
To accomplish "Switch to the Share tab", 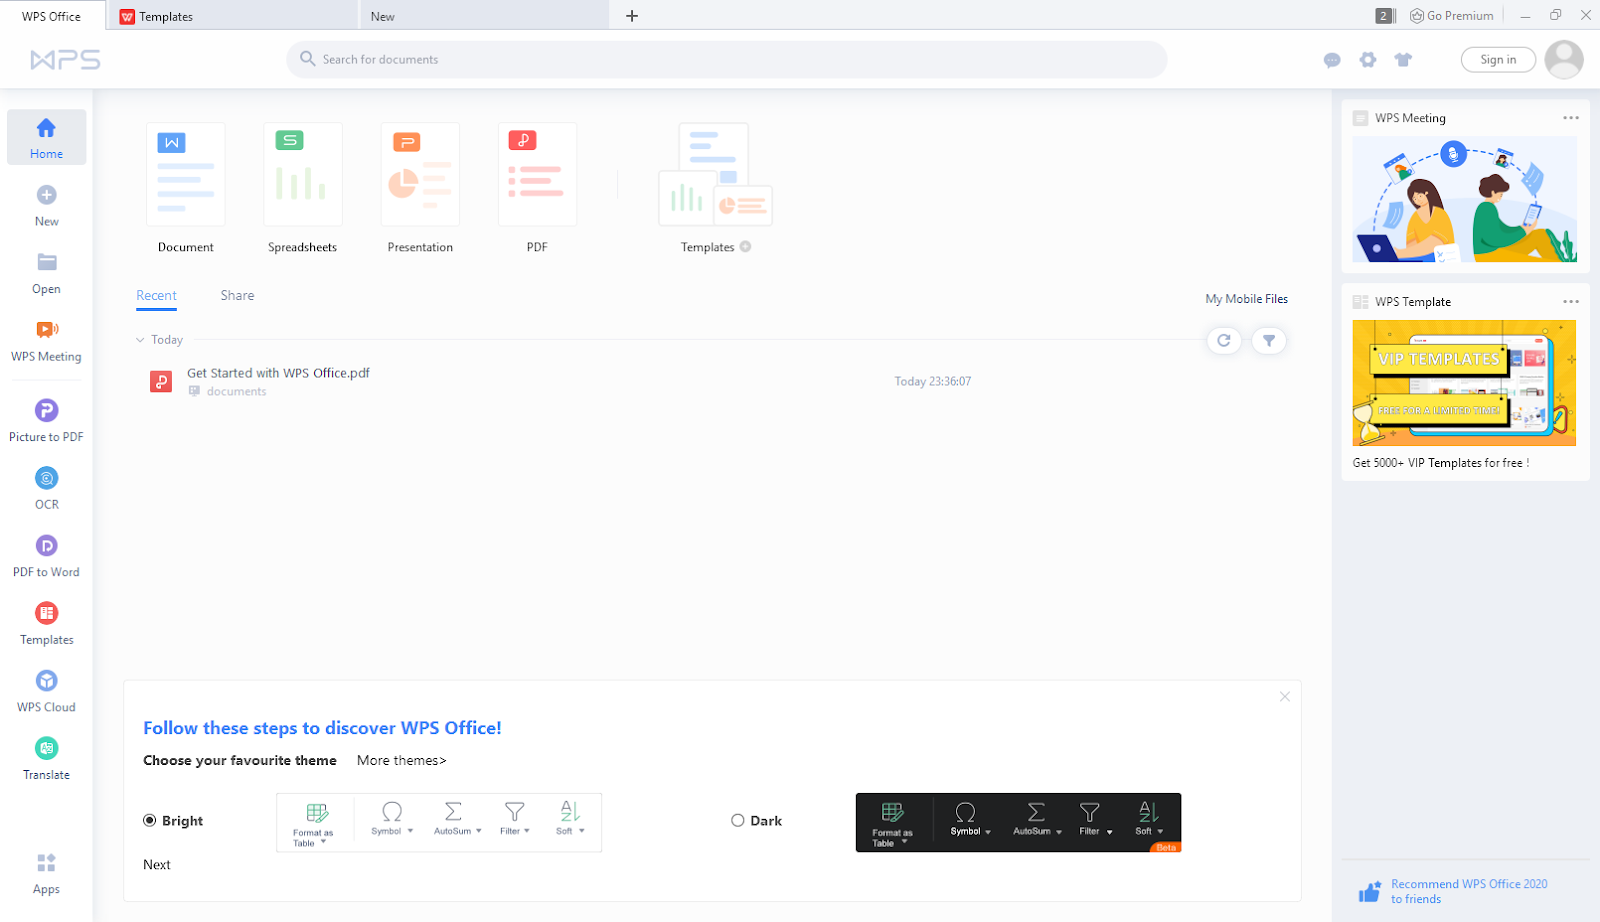I will click(x=237, y=296).
